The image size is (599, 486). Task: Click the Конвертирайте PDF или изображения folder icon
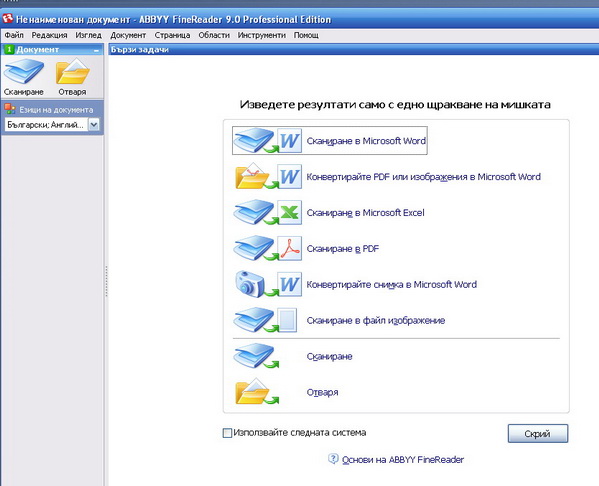coord(252,177)
